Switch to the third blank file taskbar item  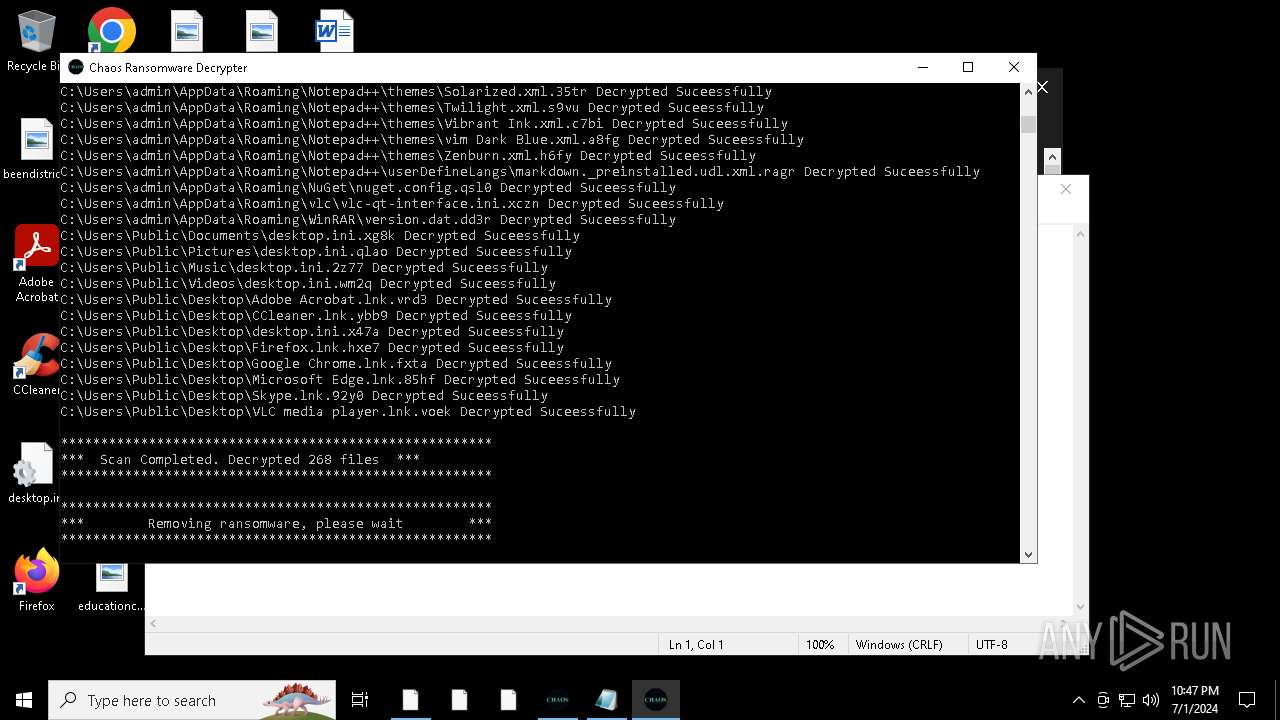[508, 700]
